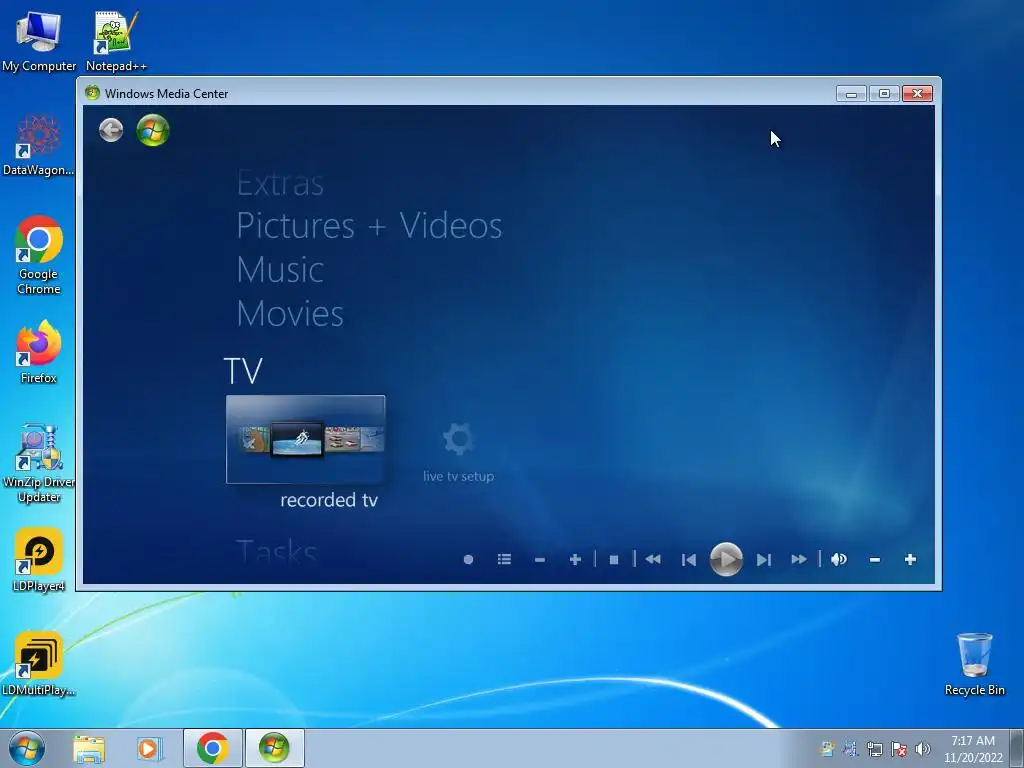Open the Windows Start button

click(x=27, y=748)
